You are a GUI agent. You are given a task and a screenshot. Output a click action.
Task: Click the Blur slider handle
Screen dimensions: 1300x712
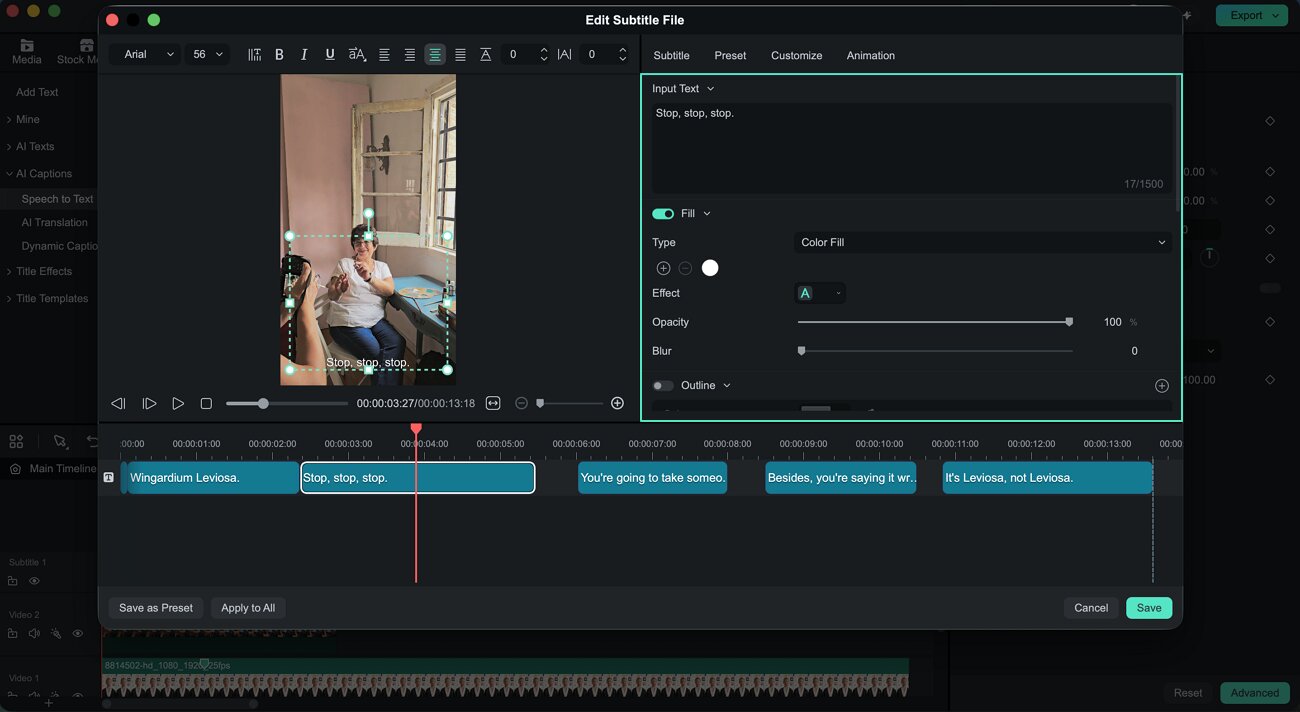point(801,351)
